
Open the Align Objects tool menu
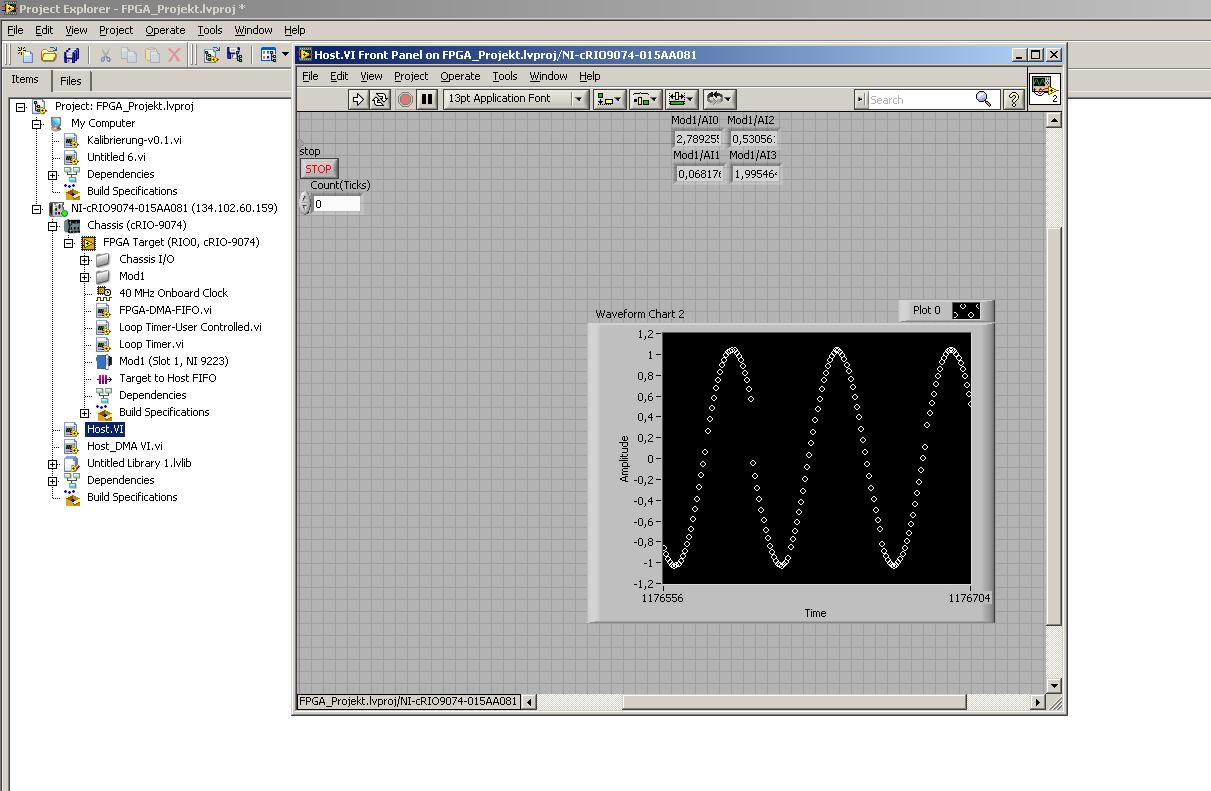[x=608, y=99]
